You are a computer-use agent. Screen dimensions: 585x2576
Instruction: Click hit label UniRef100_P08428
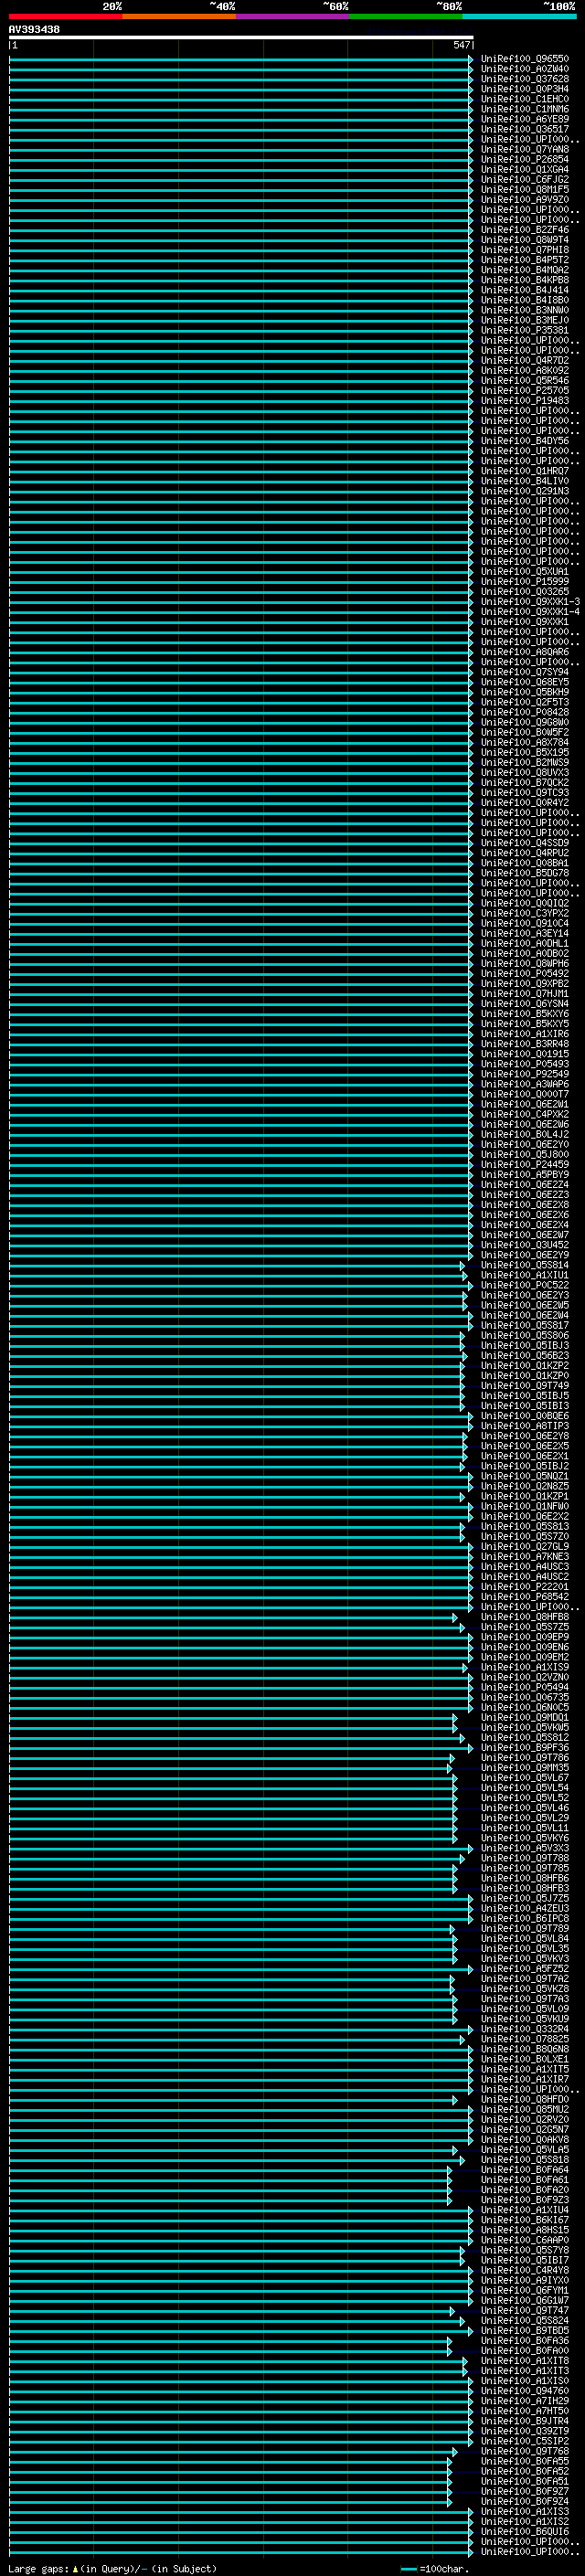(x=524, y=712)
